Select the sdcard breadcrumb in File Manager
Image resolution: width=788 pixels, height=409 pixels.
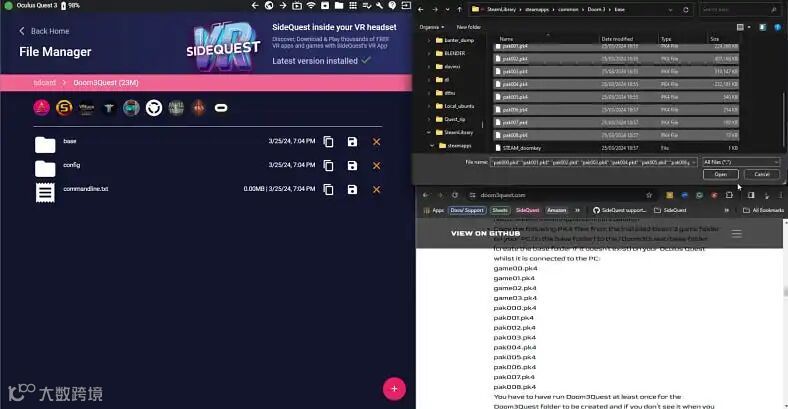tap(44, 83)
